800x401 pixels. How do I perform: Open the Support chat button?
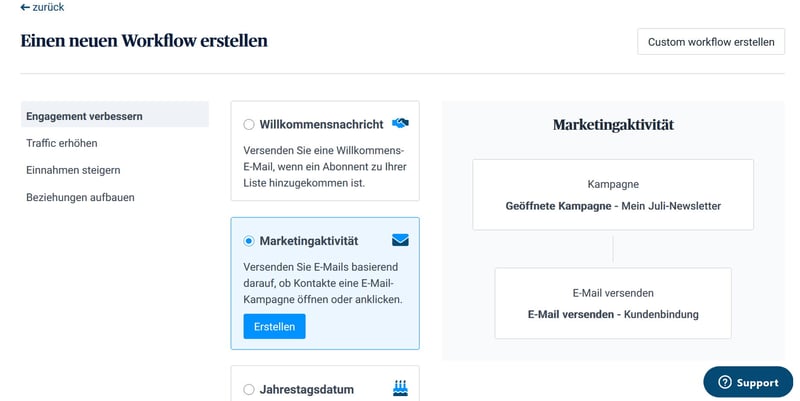click(x=748, y=382)
